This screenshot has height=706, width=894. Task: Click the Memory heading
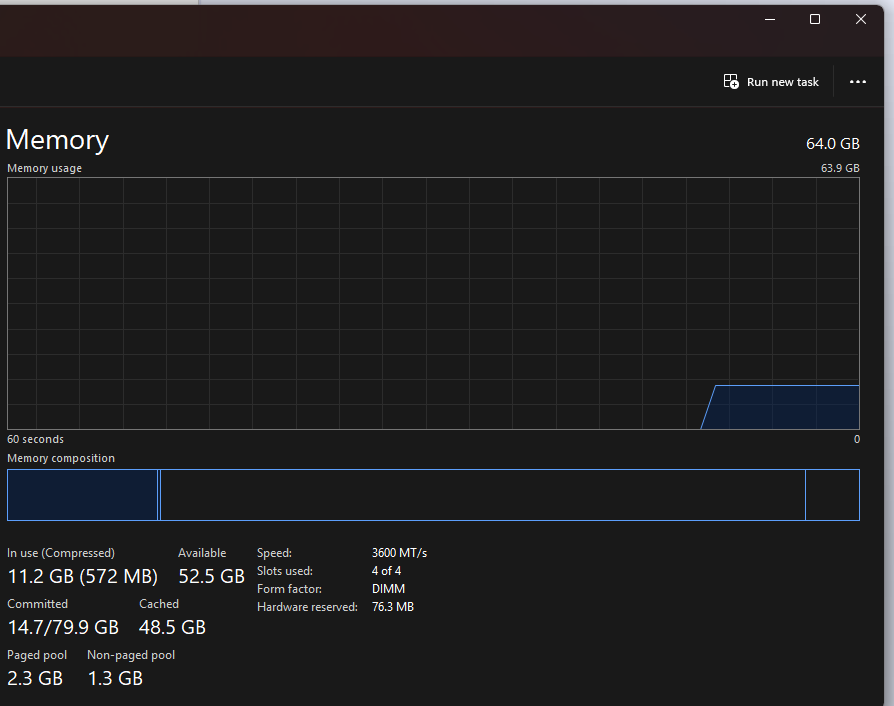click(x=58, y=140)
